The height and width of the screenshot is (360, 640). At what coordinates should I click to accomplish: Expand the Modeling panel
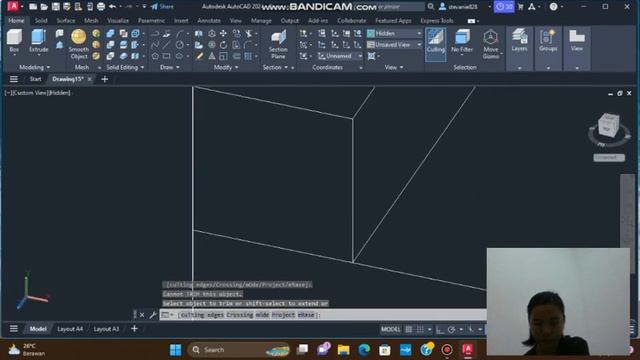click(x=34, y=67)
